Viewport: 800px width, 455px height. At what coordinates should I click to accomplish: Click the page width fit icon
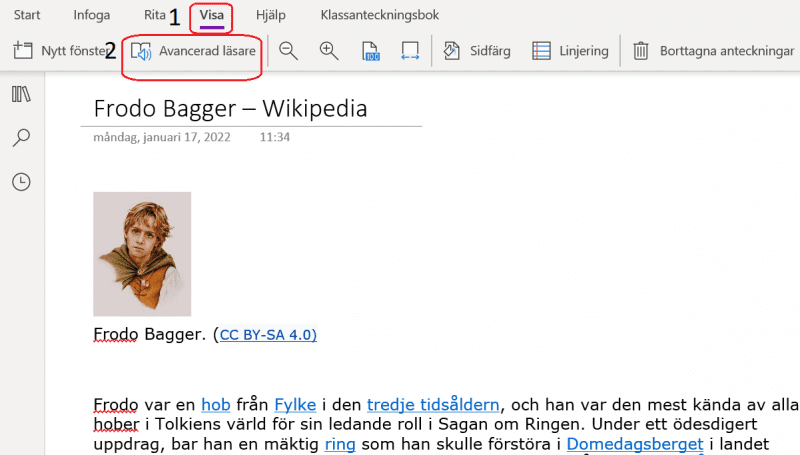(x=410, y=51)
